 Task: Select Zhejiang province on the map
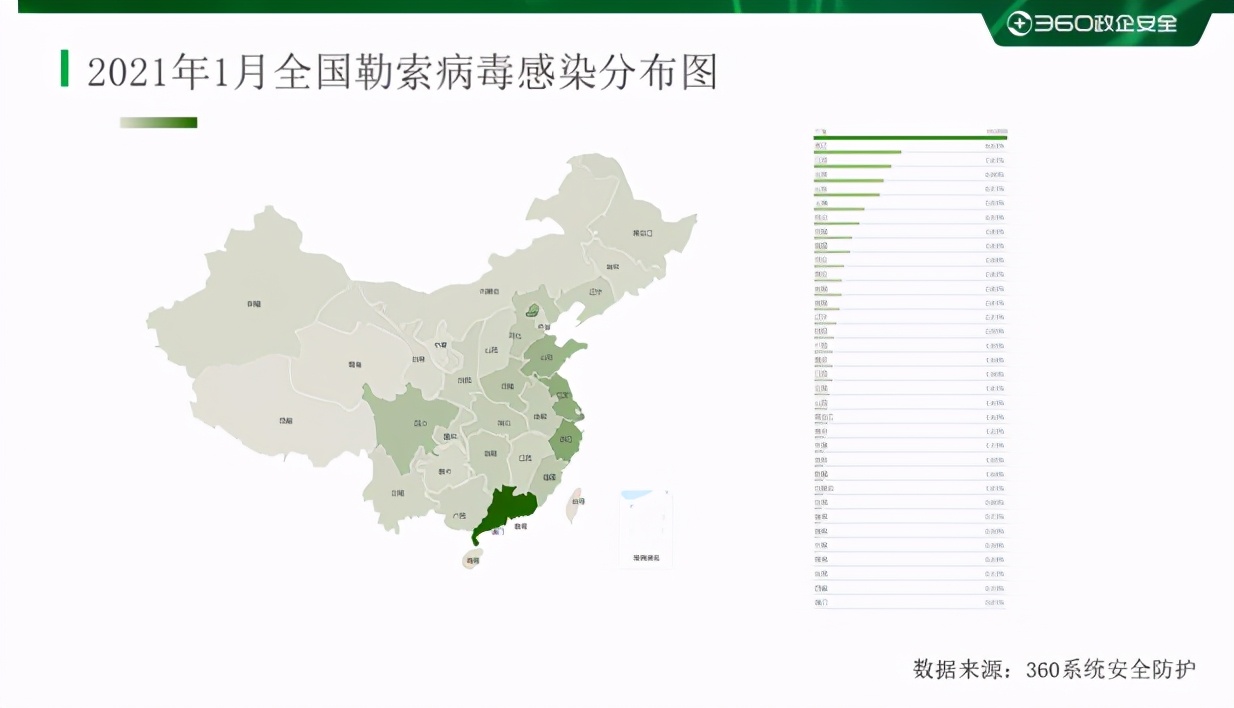[567, 438]
